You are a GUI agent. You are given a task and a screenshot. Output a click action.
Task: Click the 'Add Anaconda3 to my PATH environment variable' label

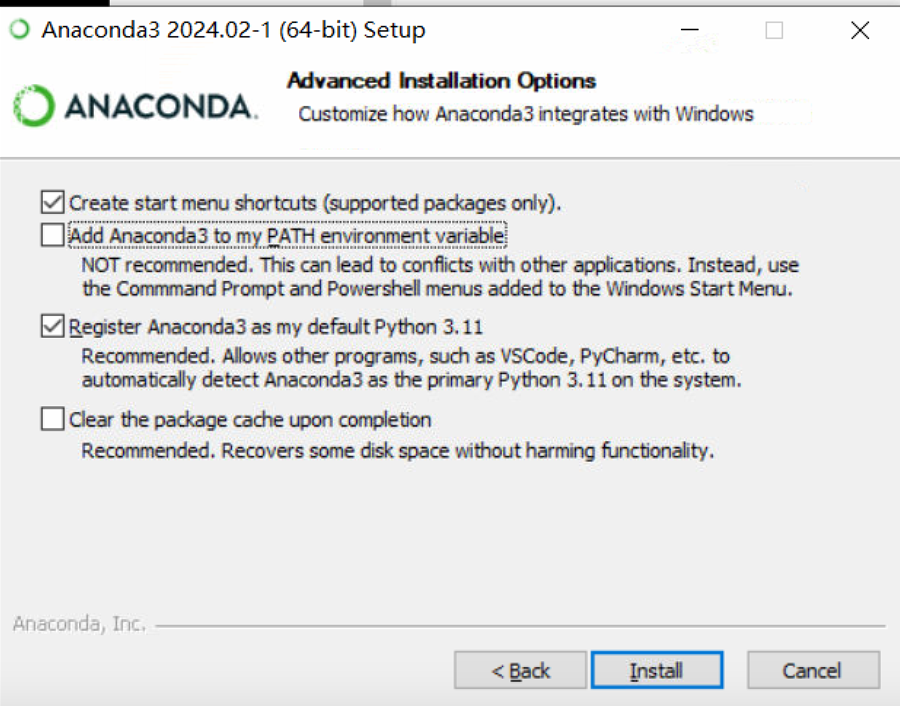[287, 235]
